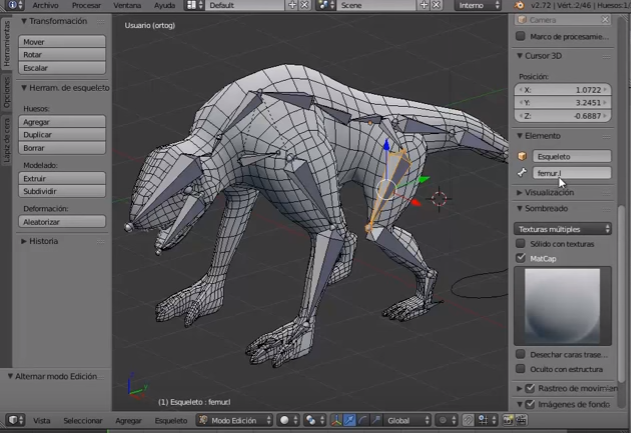The image size is (631, 433).
Task: Select the rotate manipulator arc icon
Action: pyautogui.click(x=361, y=421)
